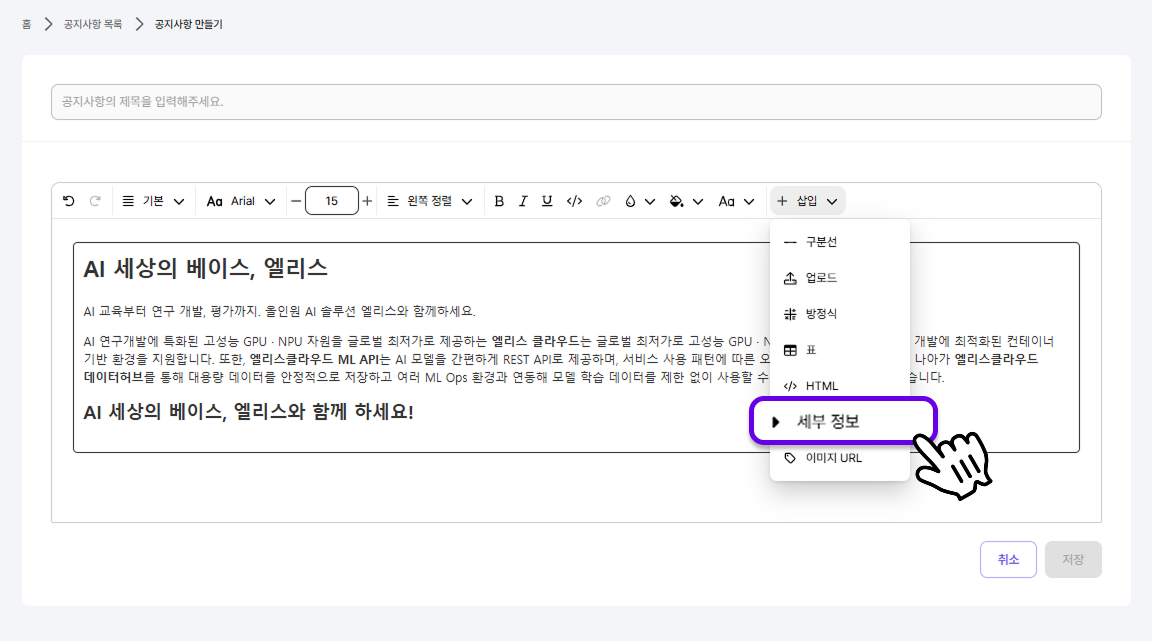The height and width of the screenshot is (641, 1152).
Task: Undo the last edit
Action: point(69,201)
